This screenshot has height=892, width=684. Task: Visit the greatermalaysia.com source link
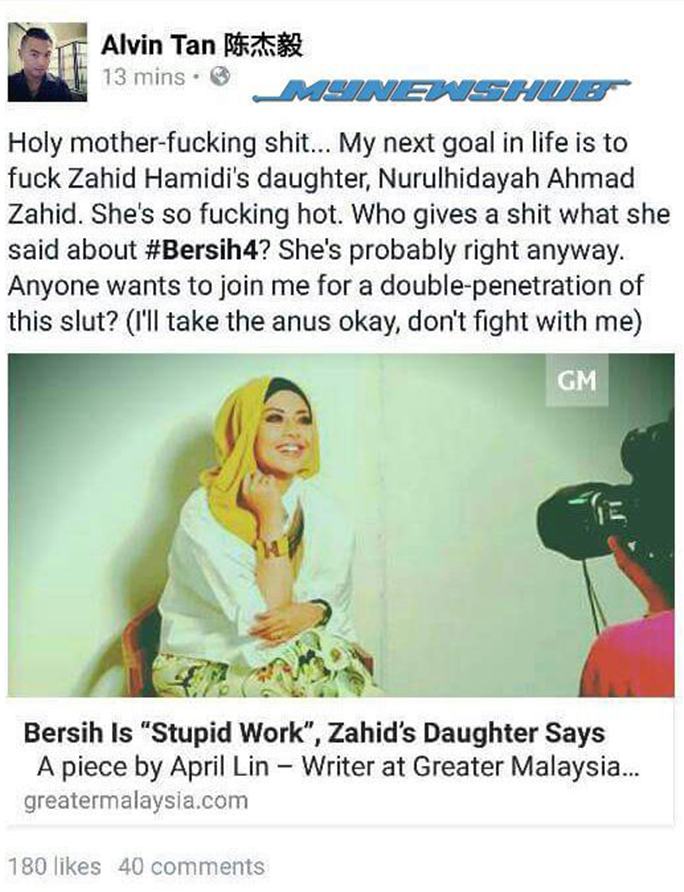point(136,800)
